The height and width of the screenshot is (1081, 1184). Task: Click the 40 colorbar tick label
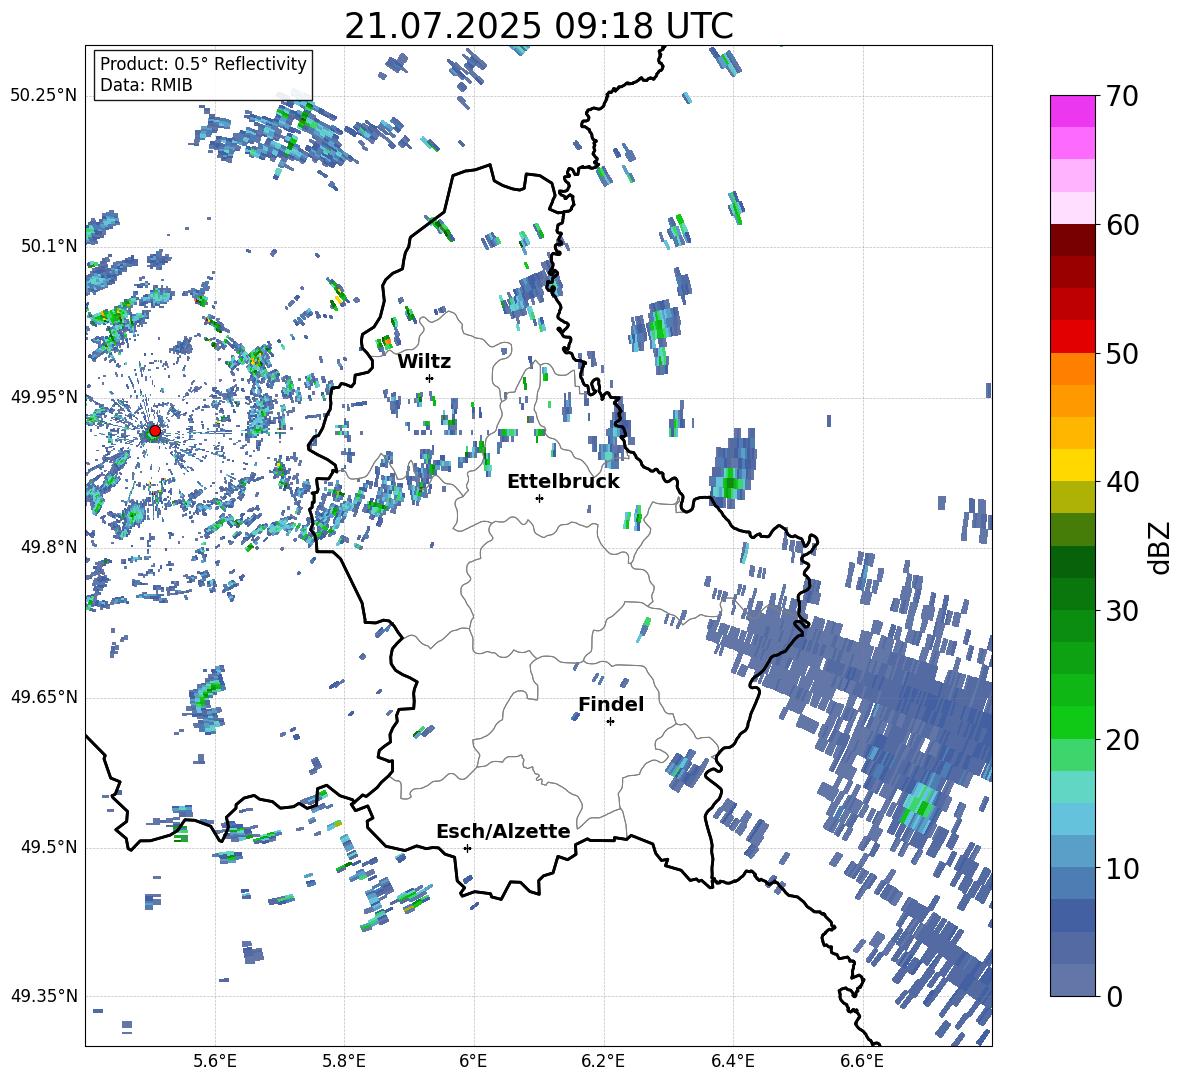click(x=1121, y=482)
